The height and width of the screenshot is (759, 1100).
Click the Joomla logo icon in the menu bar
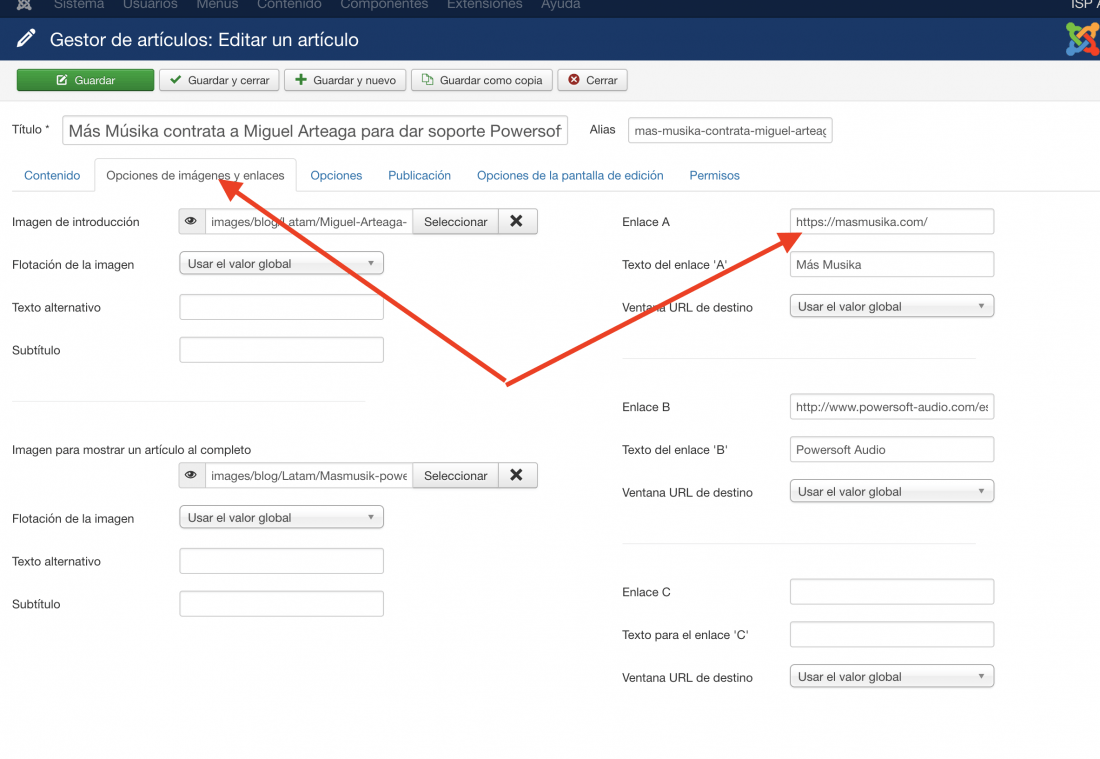pos(24,4)
